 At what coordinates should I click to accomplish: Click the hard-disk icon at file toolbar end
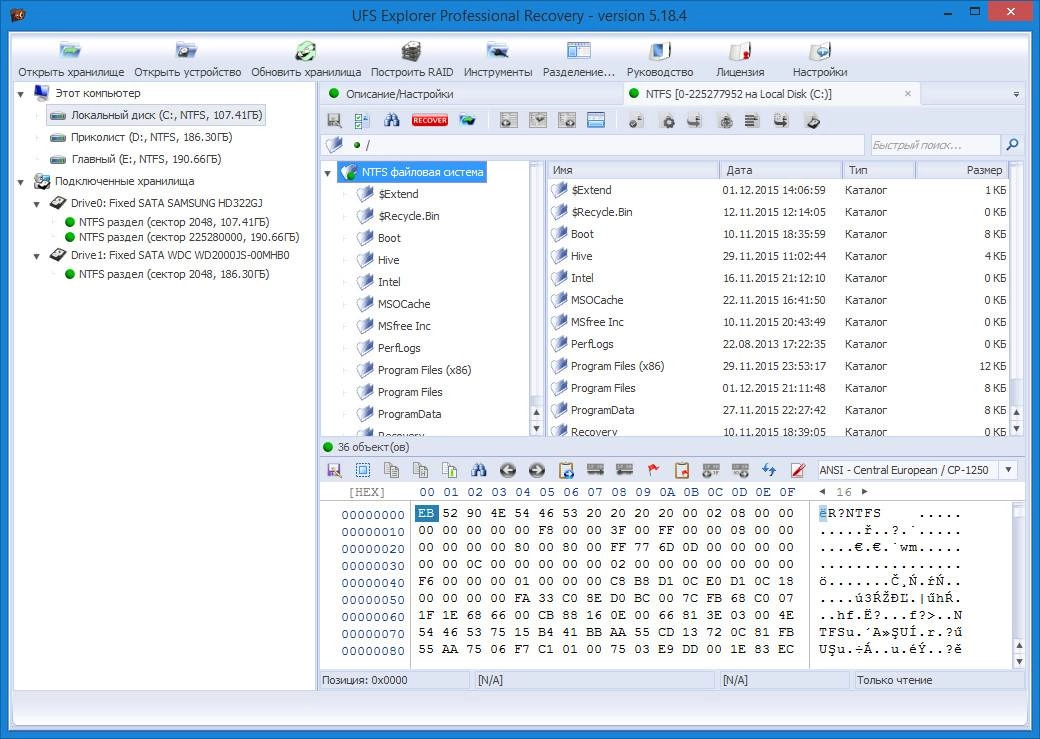click(812, 121)
